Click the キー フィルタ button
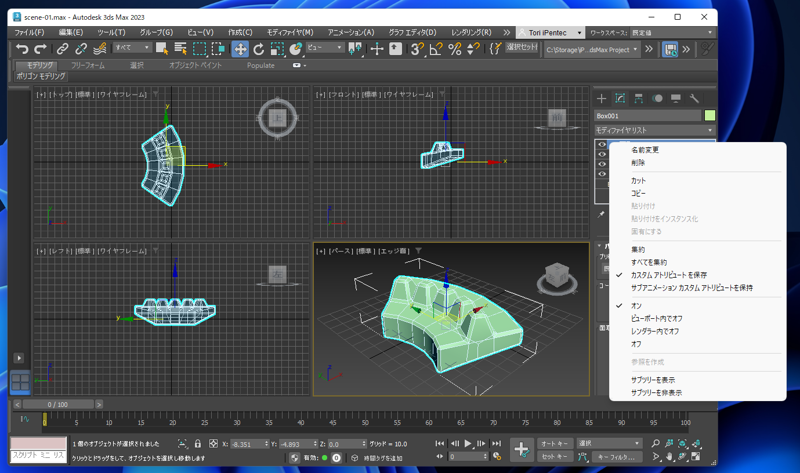 [617, 457]
